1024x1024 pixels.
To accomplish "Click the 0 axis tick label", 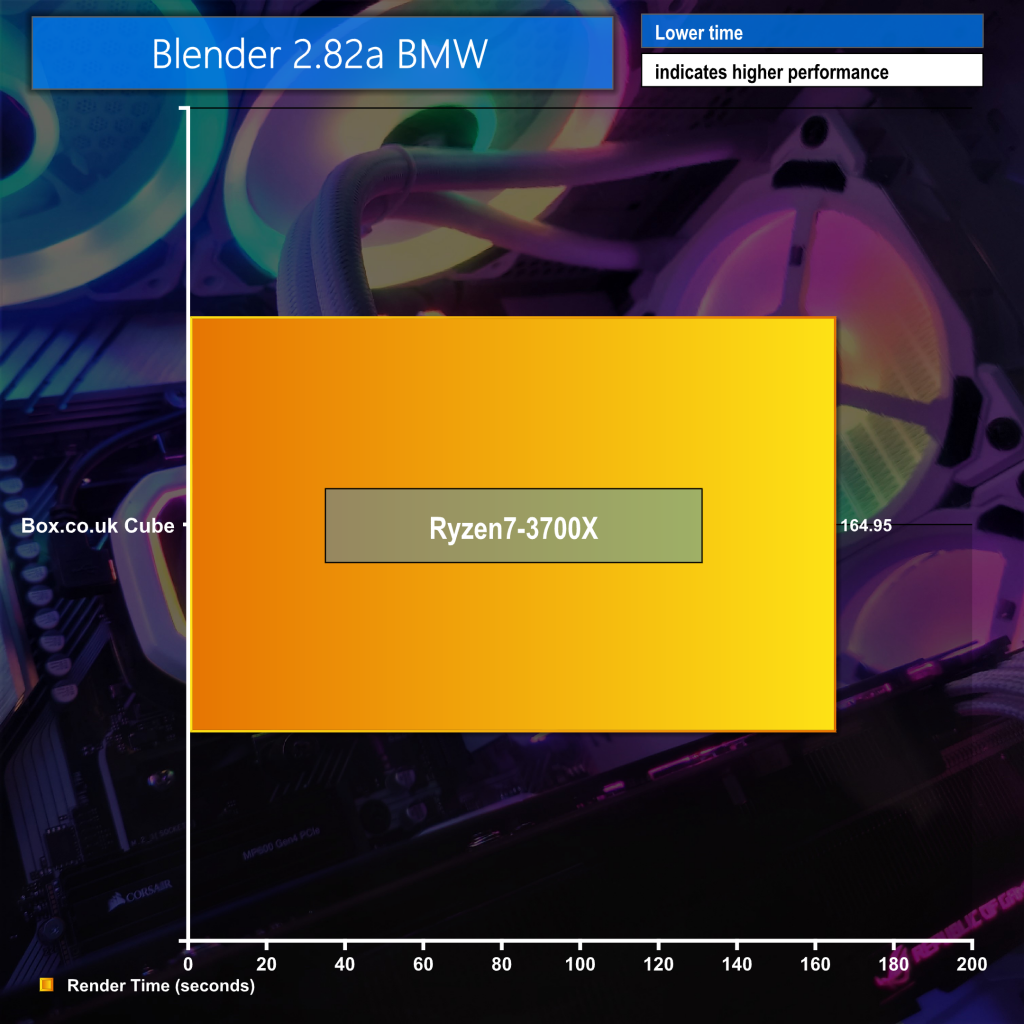I will click(188, 964).
